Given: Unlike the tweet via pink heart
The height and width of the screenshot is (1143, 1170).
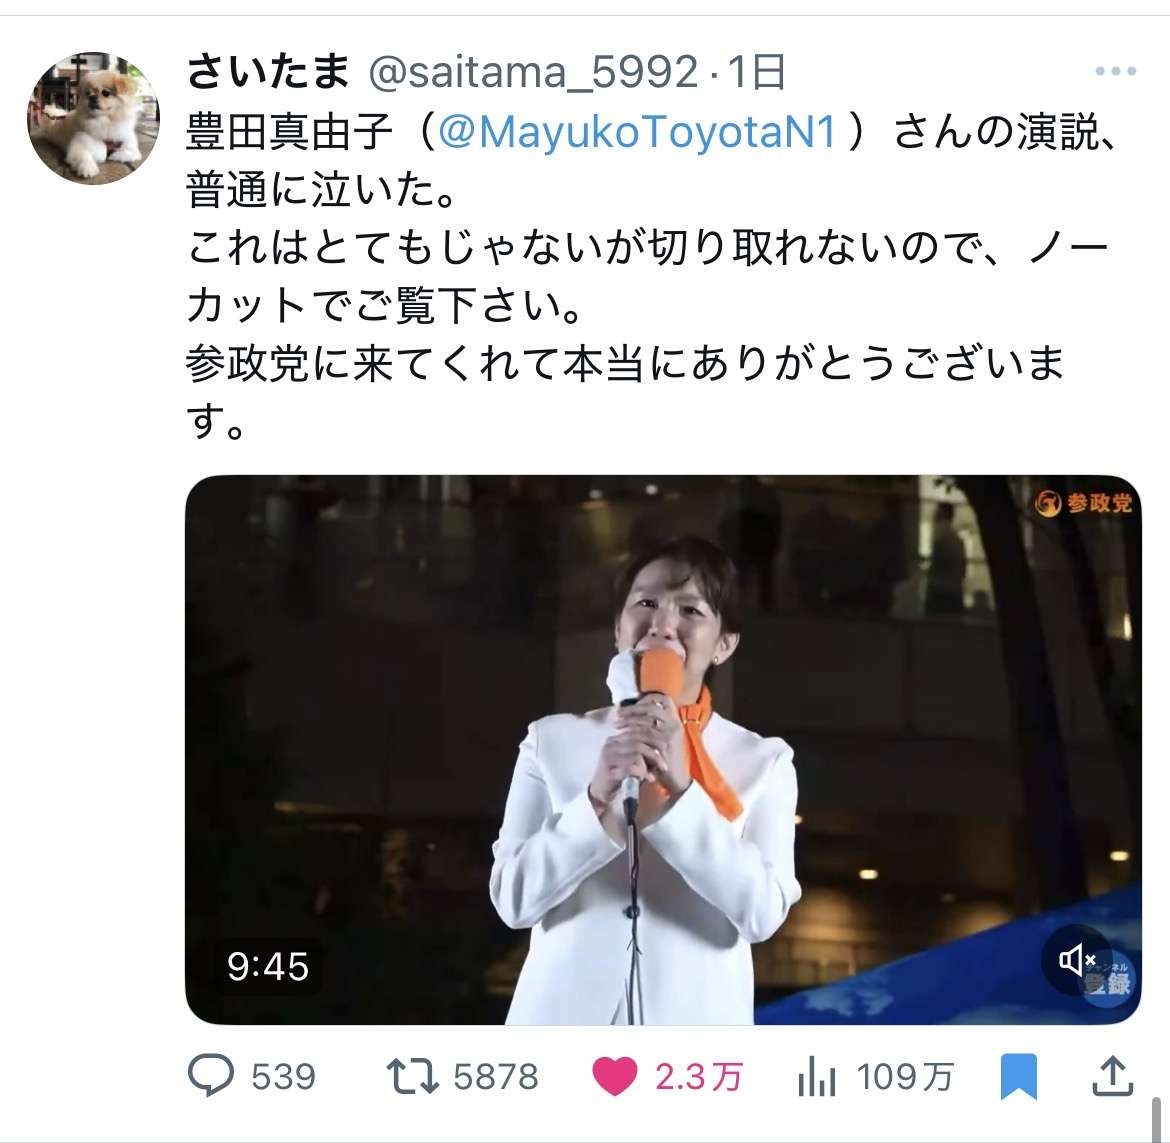Looking at the screenshot, I should tap(615, 1077).
